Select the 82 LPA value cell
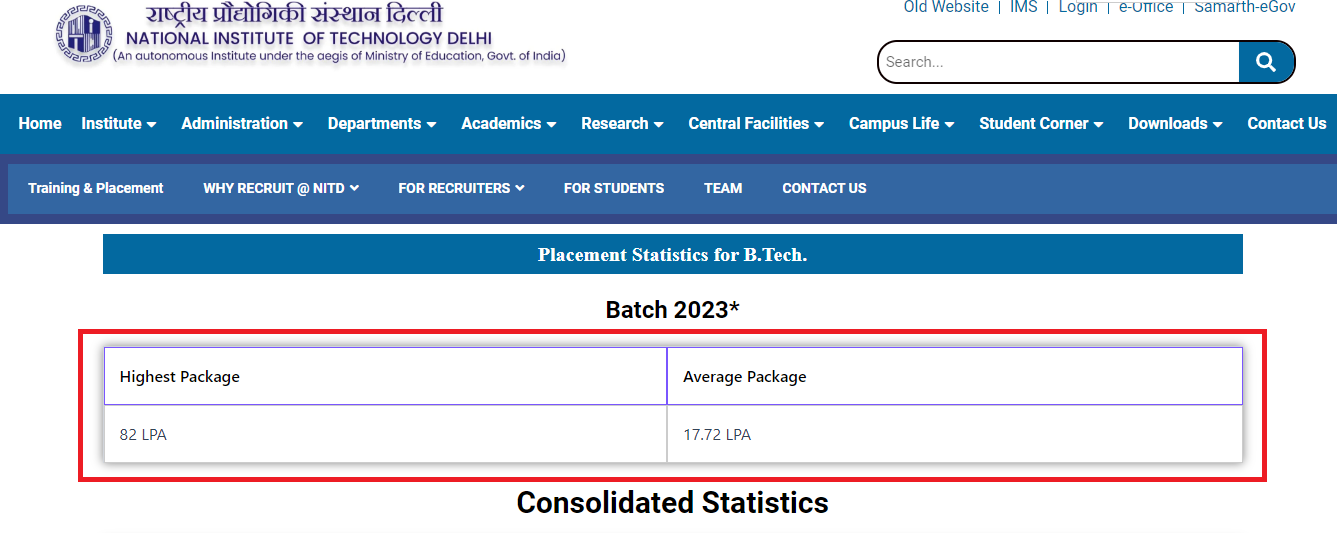The image size is (1337, 533). pos(386,434)
